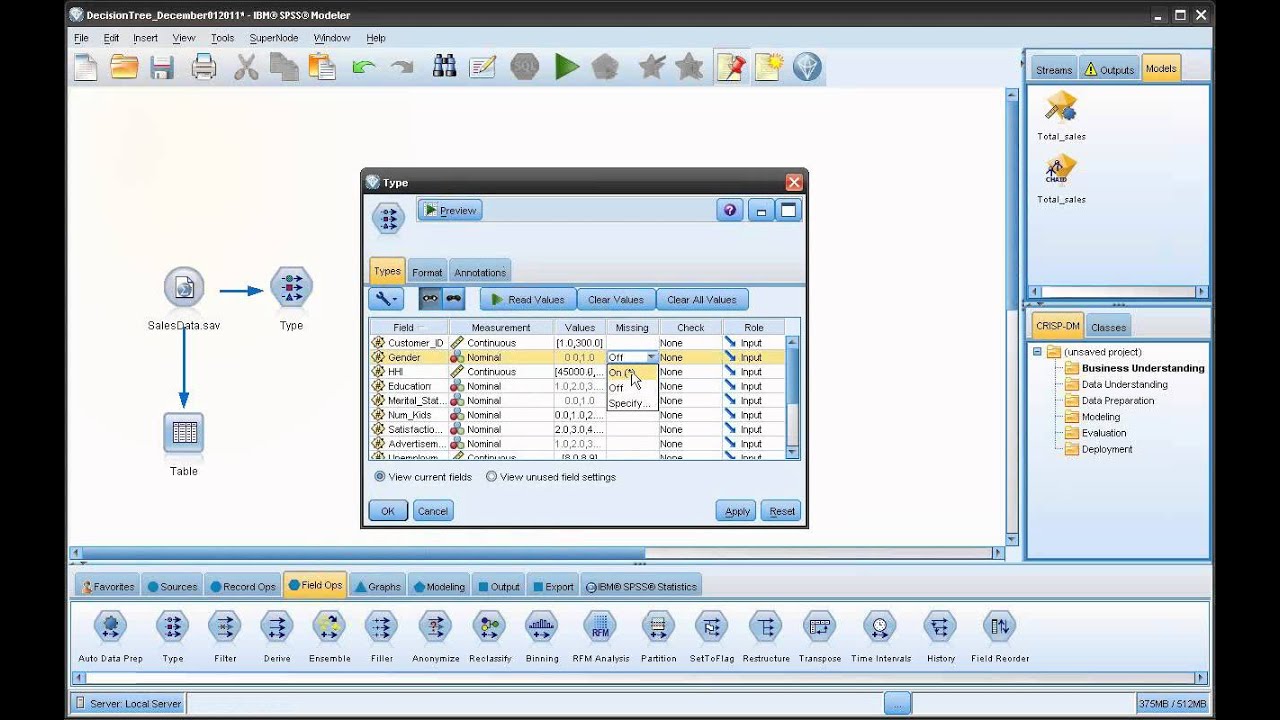1280x720 pixels.
Task: Select the Ensemble node in the palette
Action: (x=329, y=627)
